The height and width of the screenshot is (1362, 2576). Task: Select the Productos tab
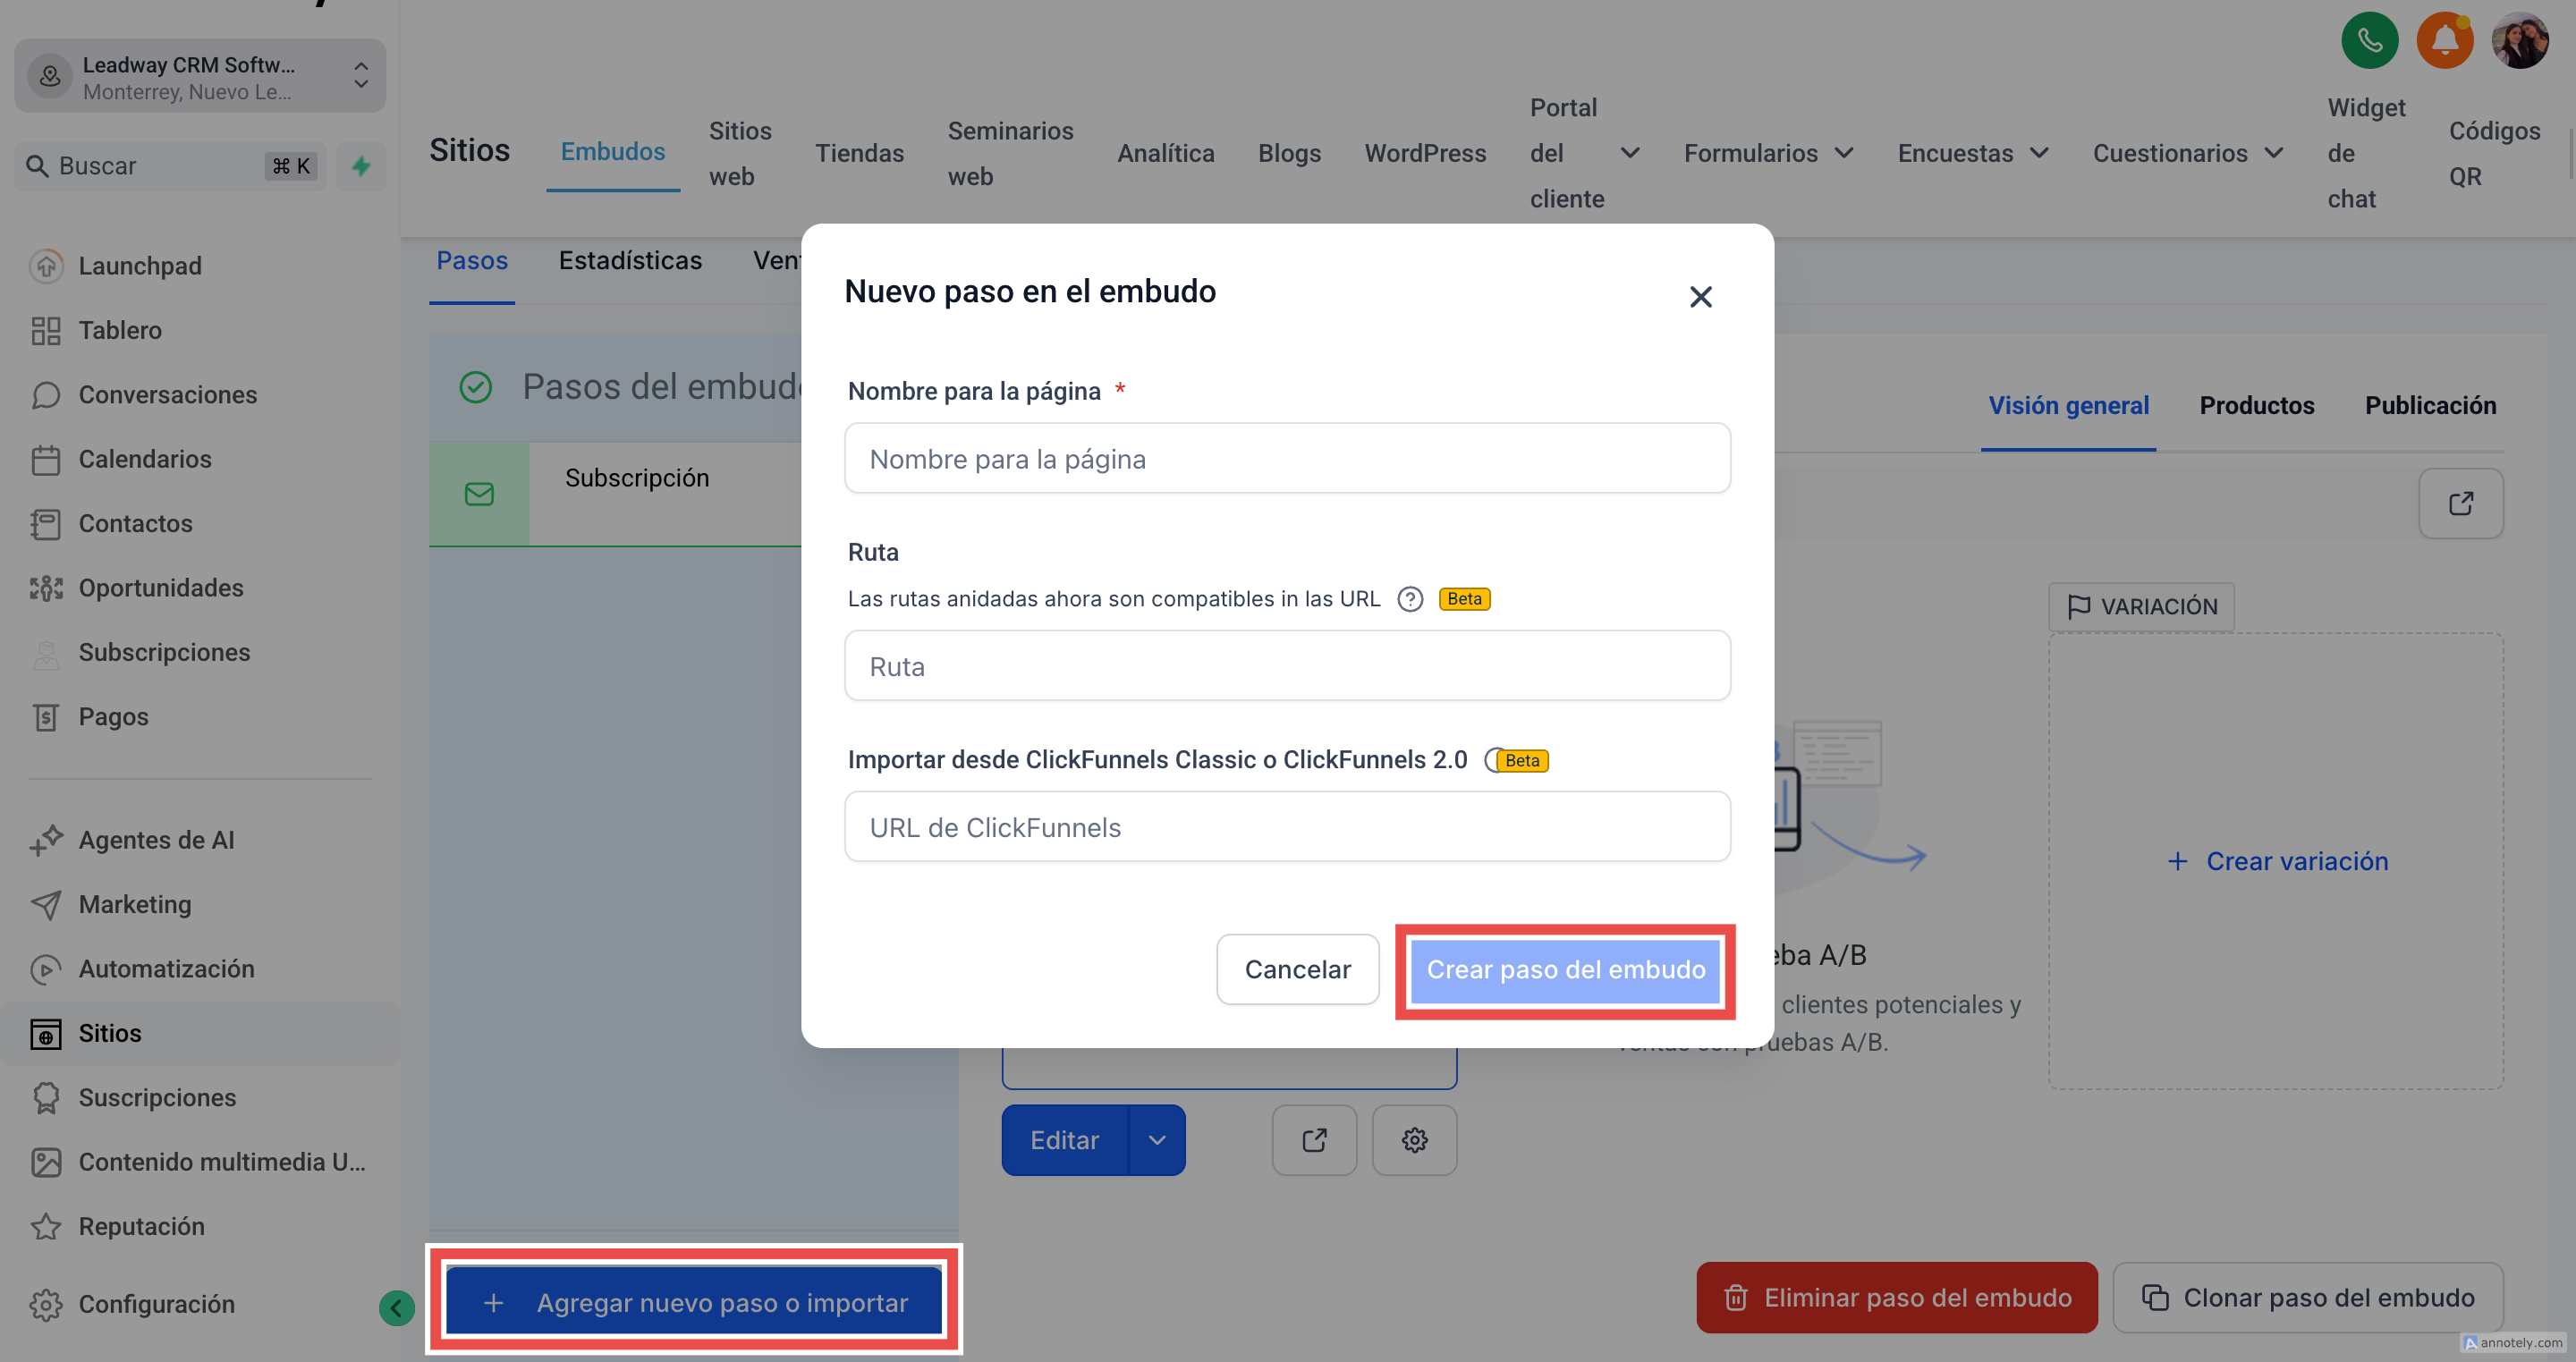[x=2256, y=405]
